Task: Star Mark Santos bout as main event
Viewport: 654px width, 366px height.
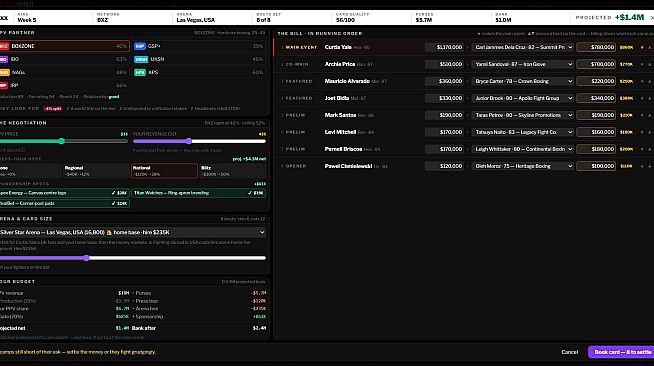Action: tap(642, 115)
